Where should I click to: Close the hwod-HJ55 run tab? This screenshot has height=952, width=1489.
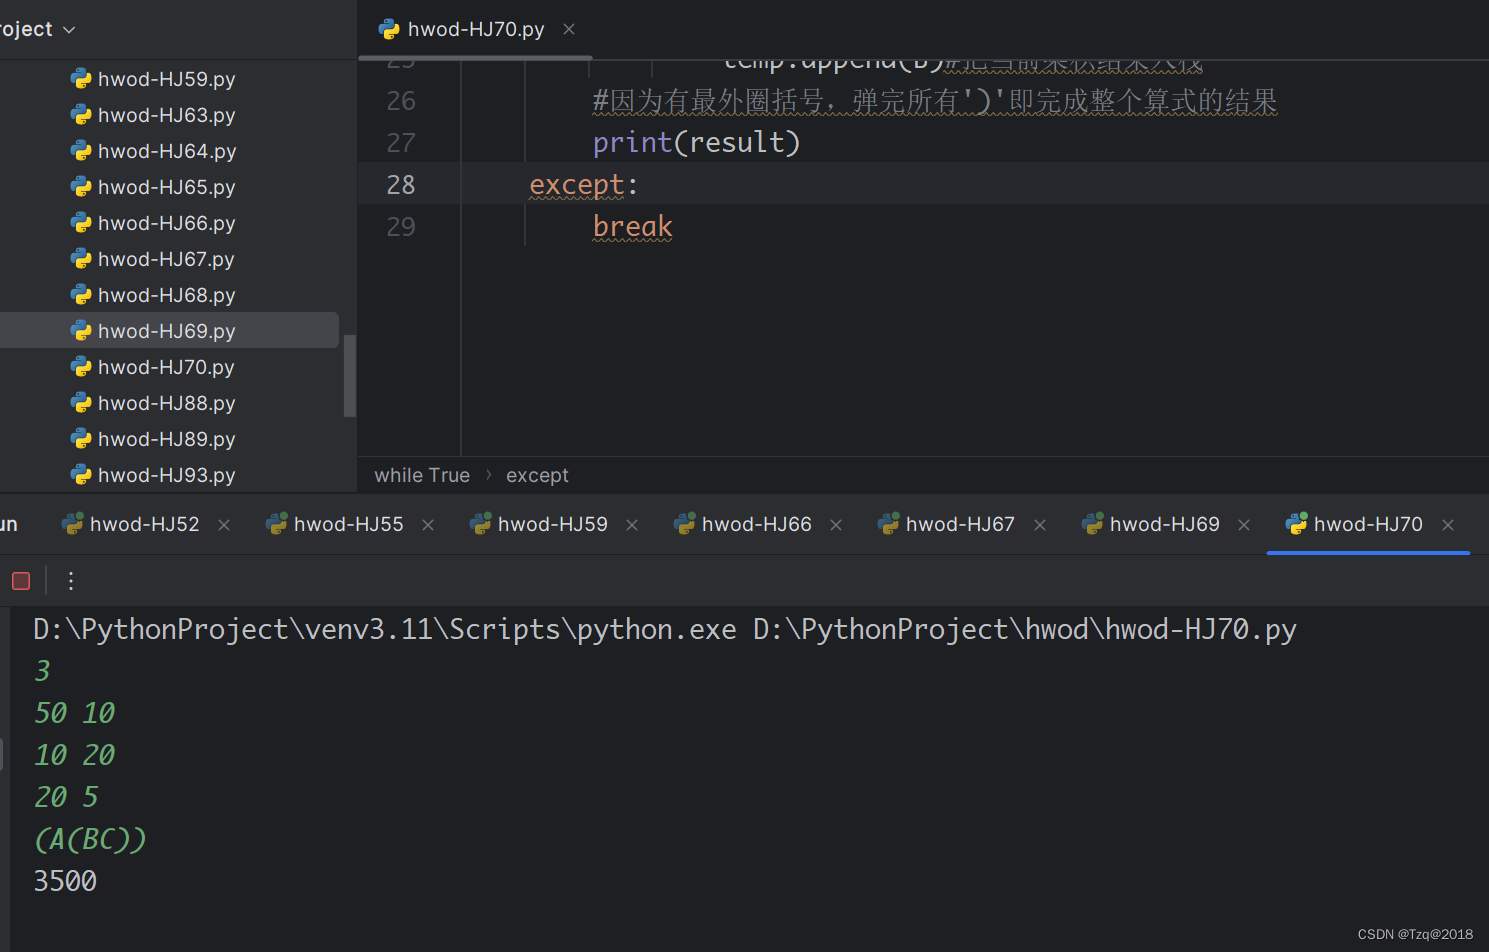click(x=428, y=525)
